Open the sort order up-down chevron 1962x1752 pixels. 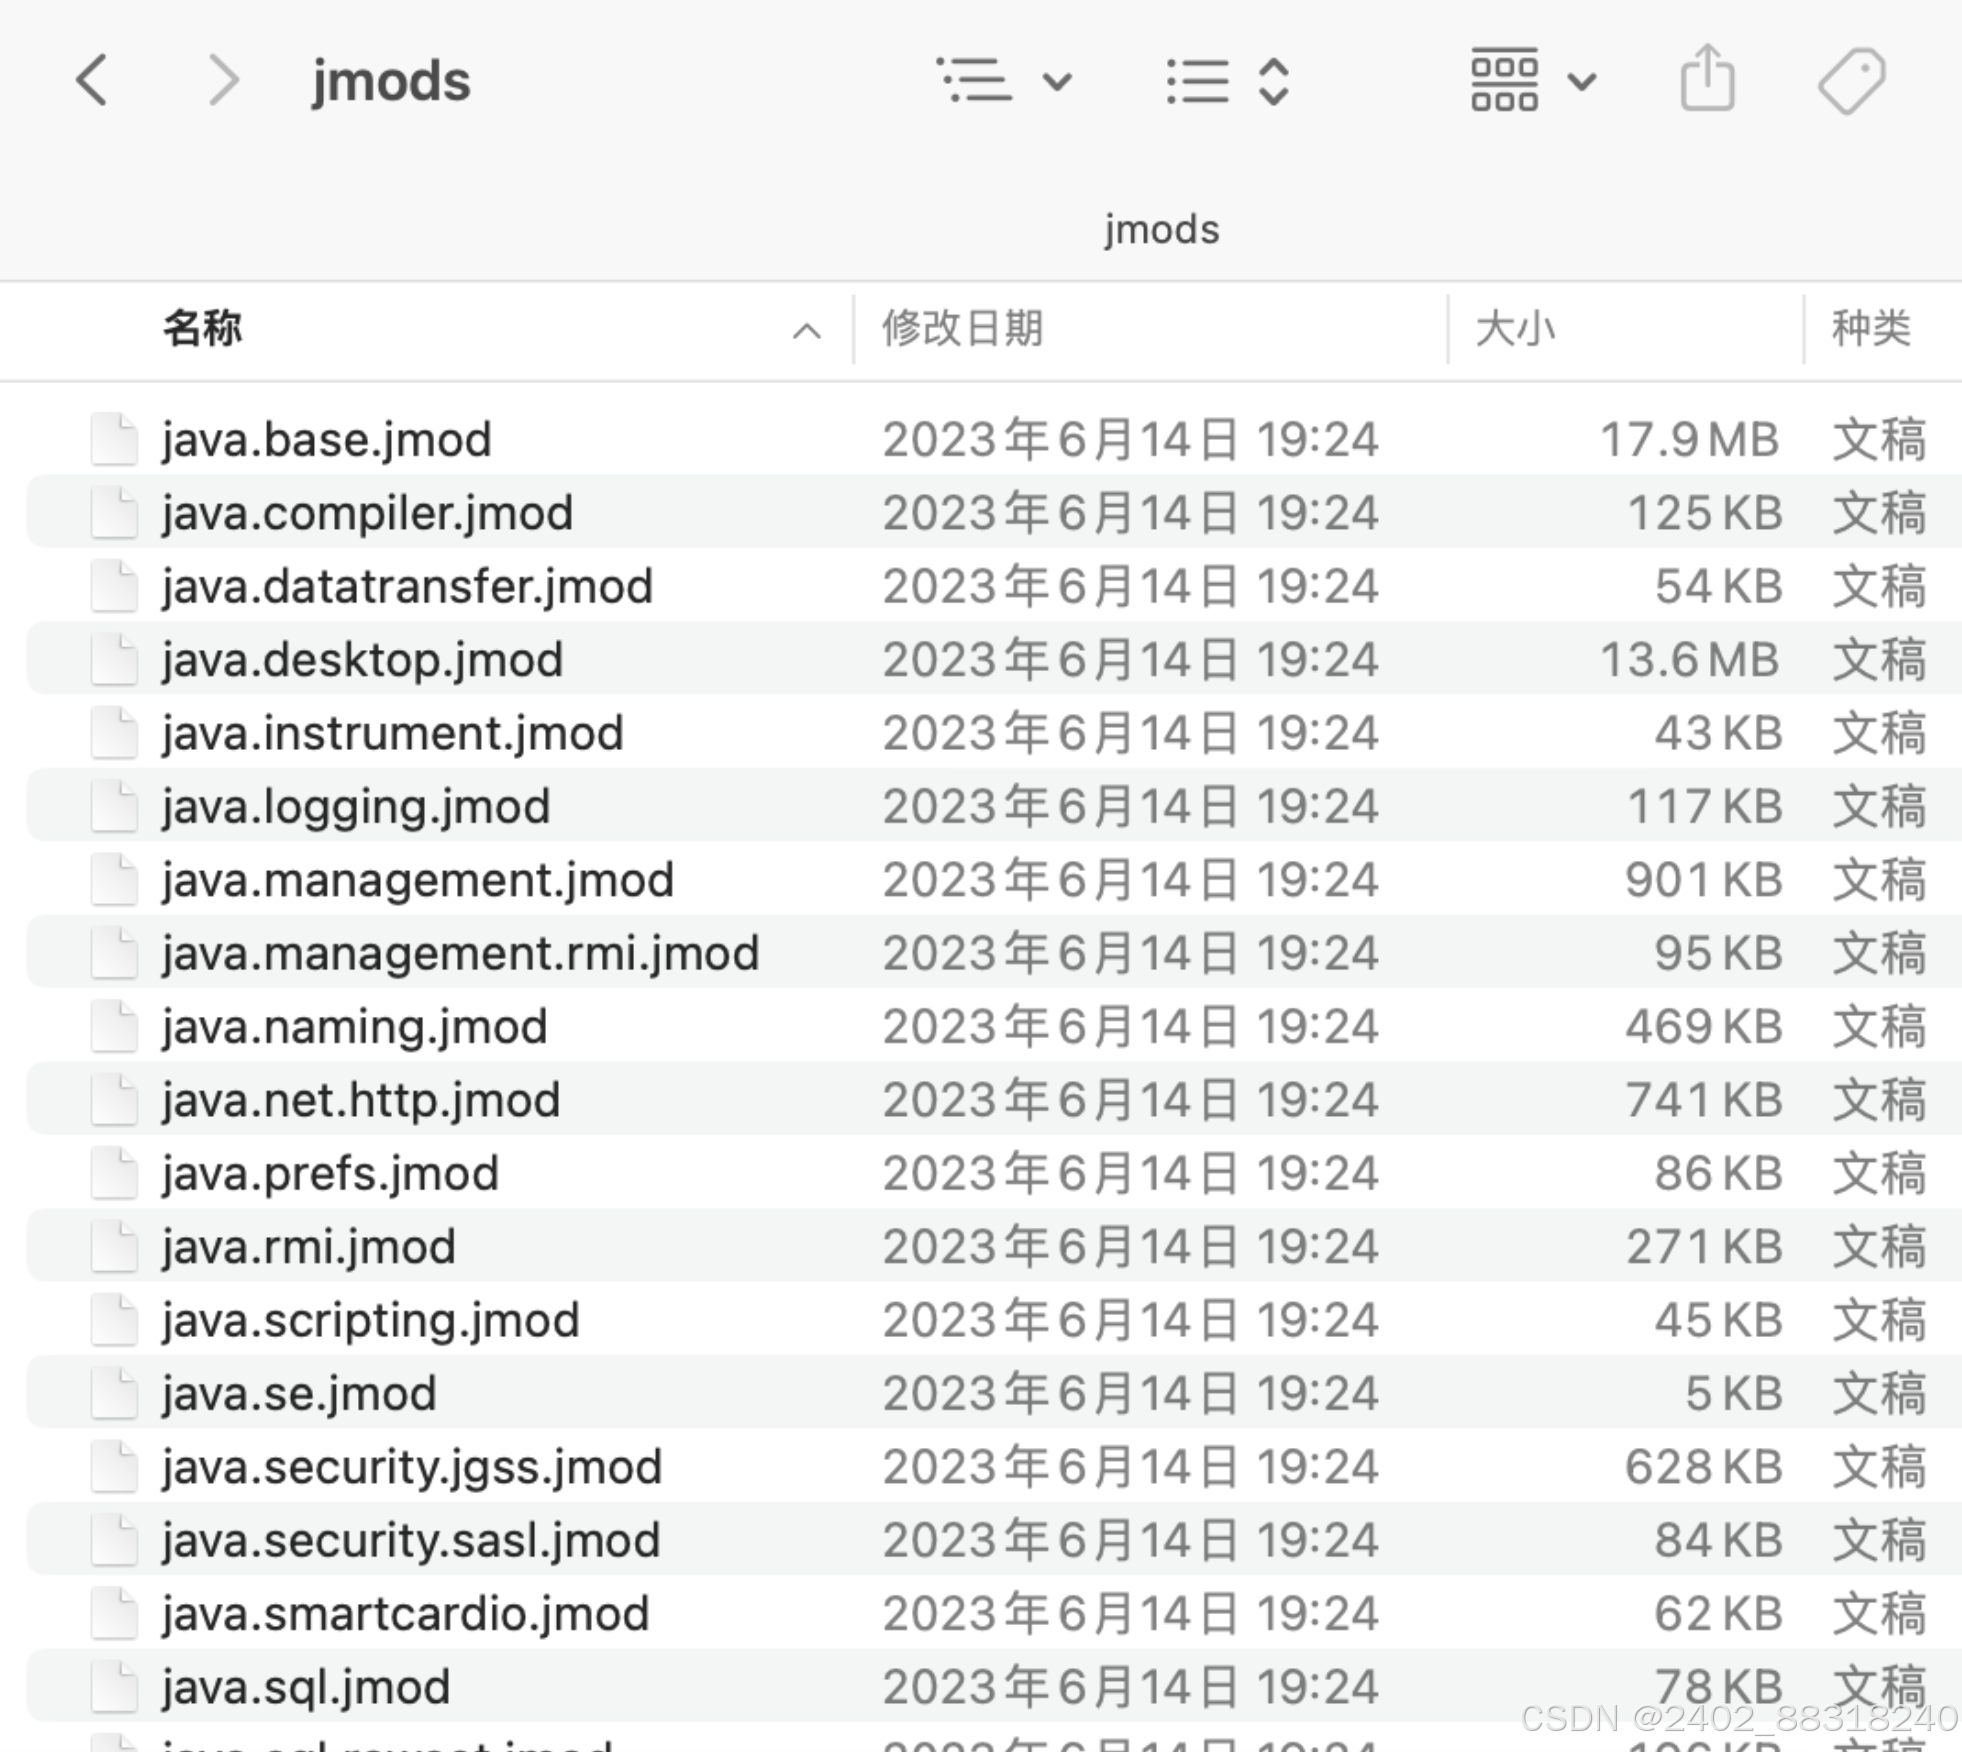click(1272, 81)
